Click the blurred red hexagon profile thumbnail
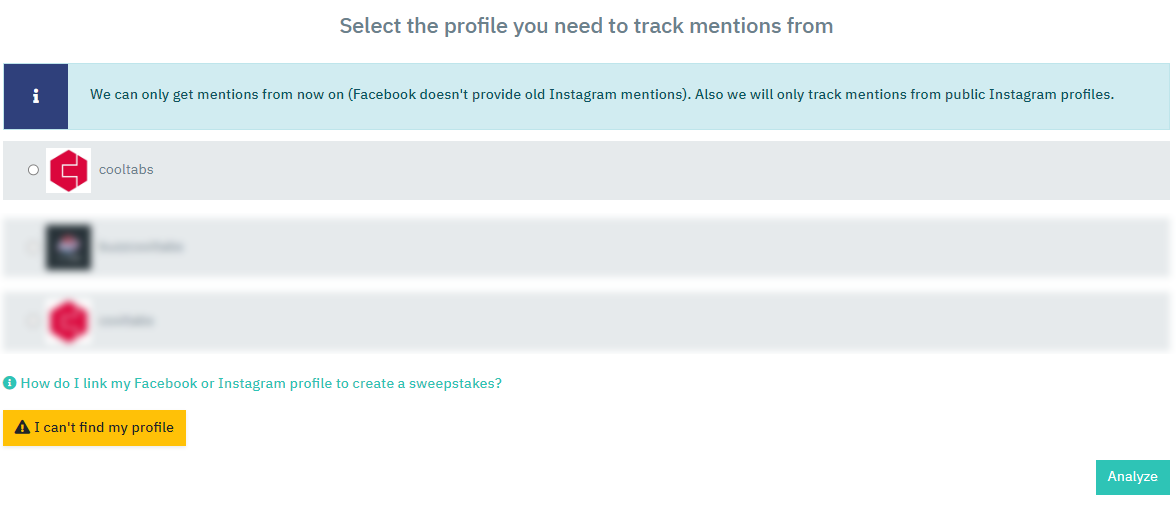Viewport: 1176px width, 505px height. coord(68,321)
